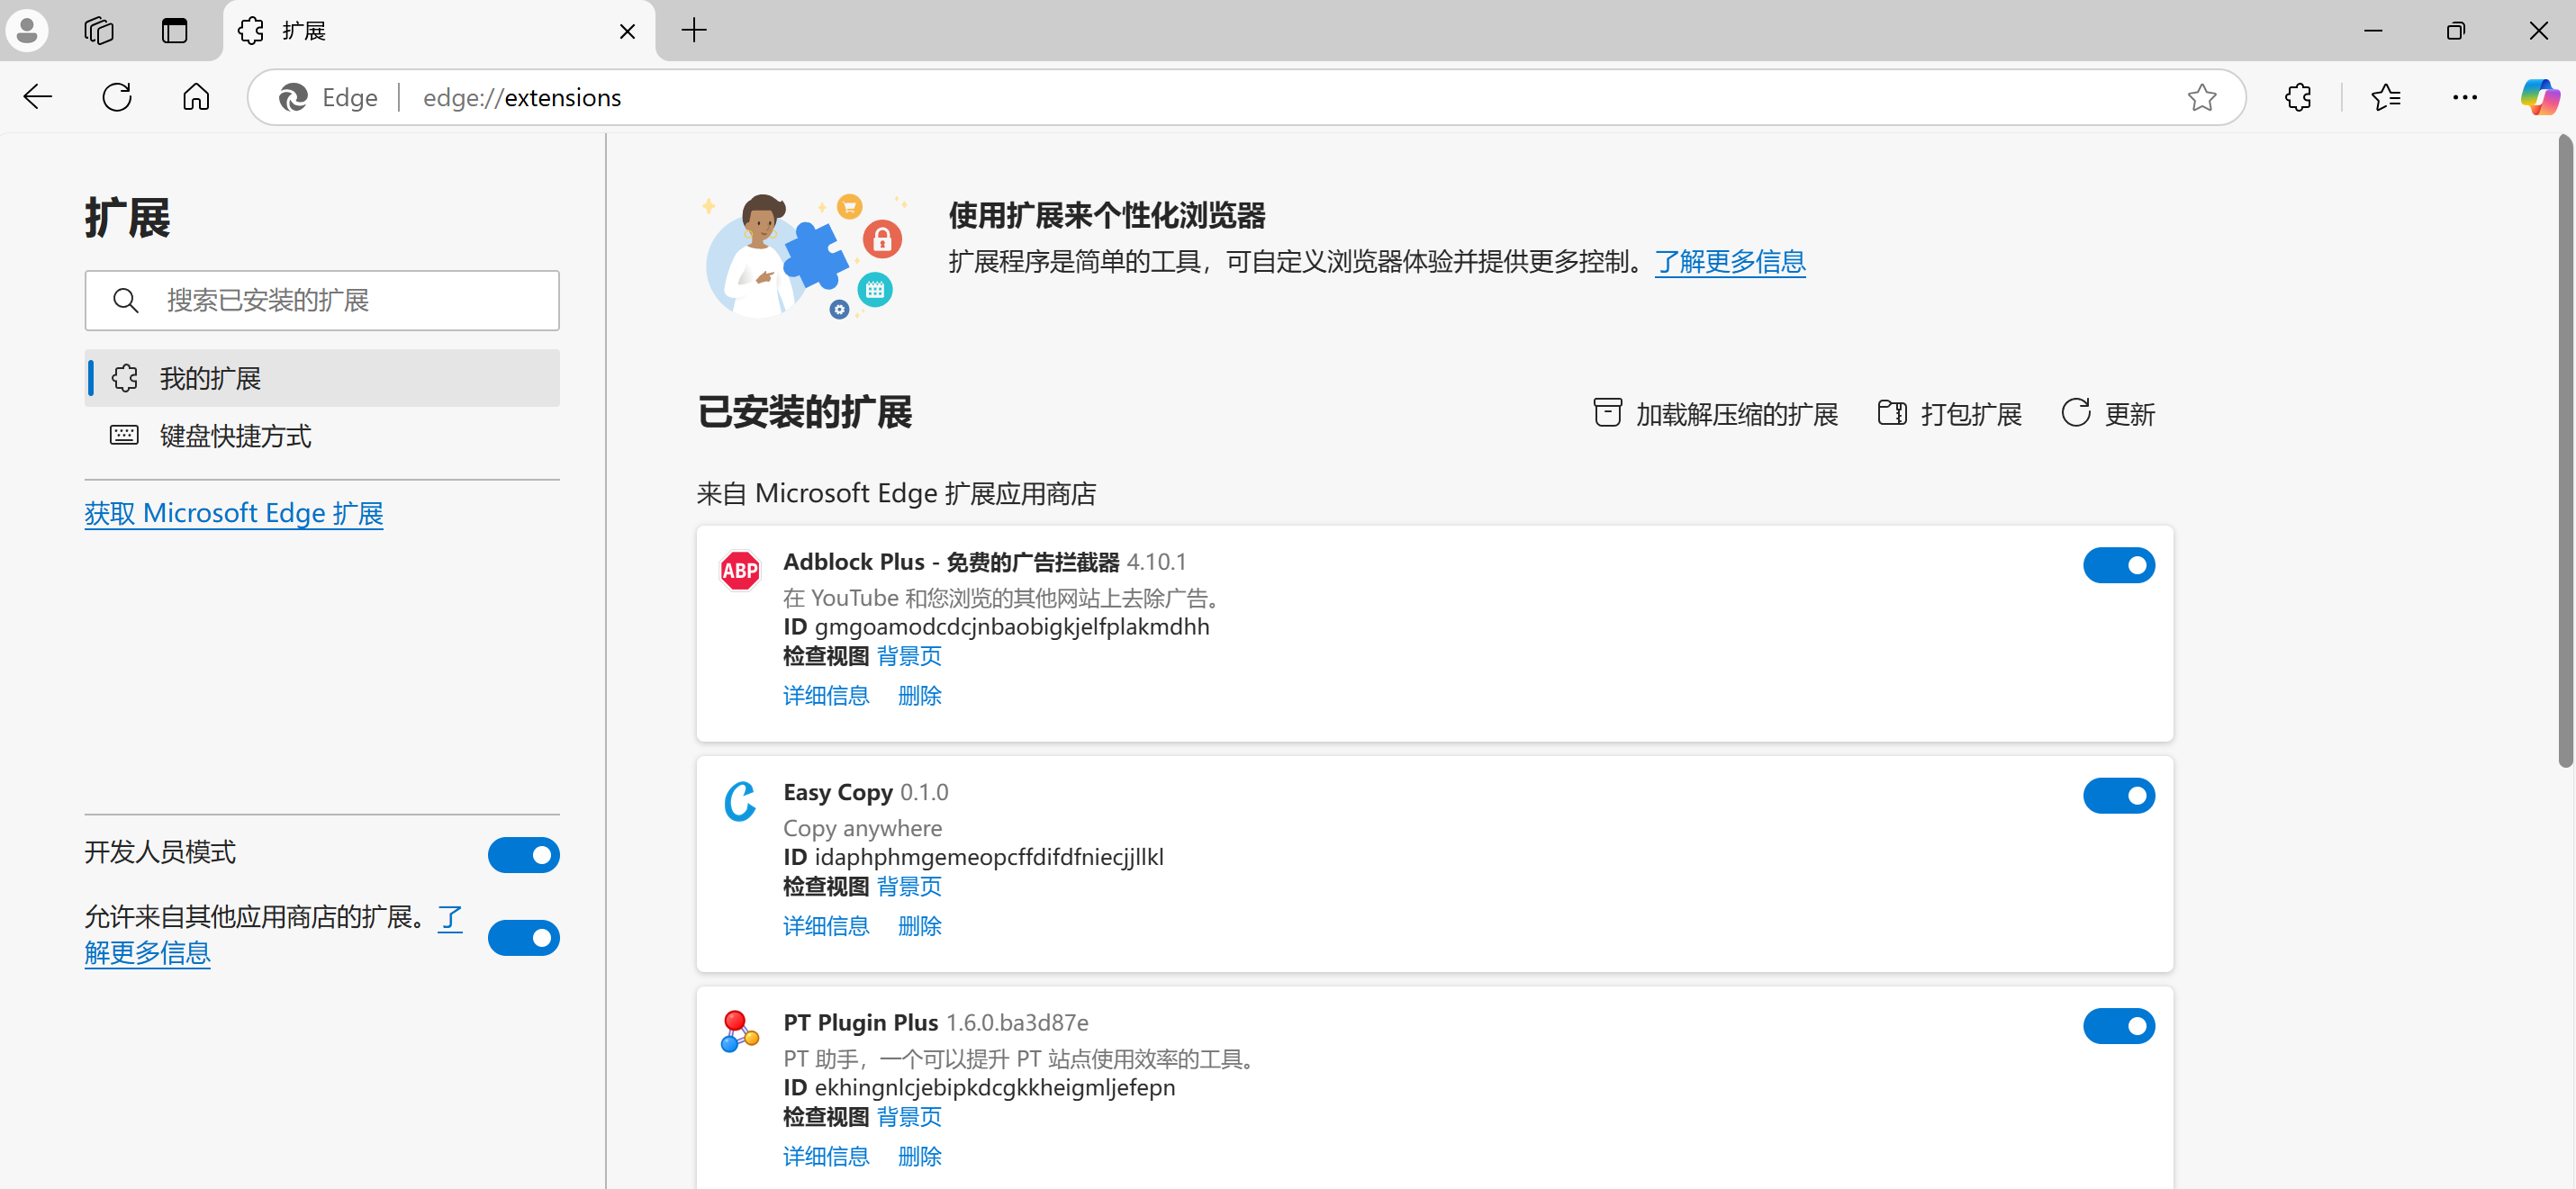
Task: Close the 扩展 tab
Action: pos(627,31)
